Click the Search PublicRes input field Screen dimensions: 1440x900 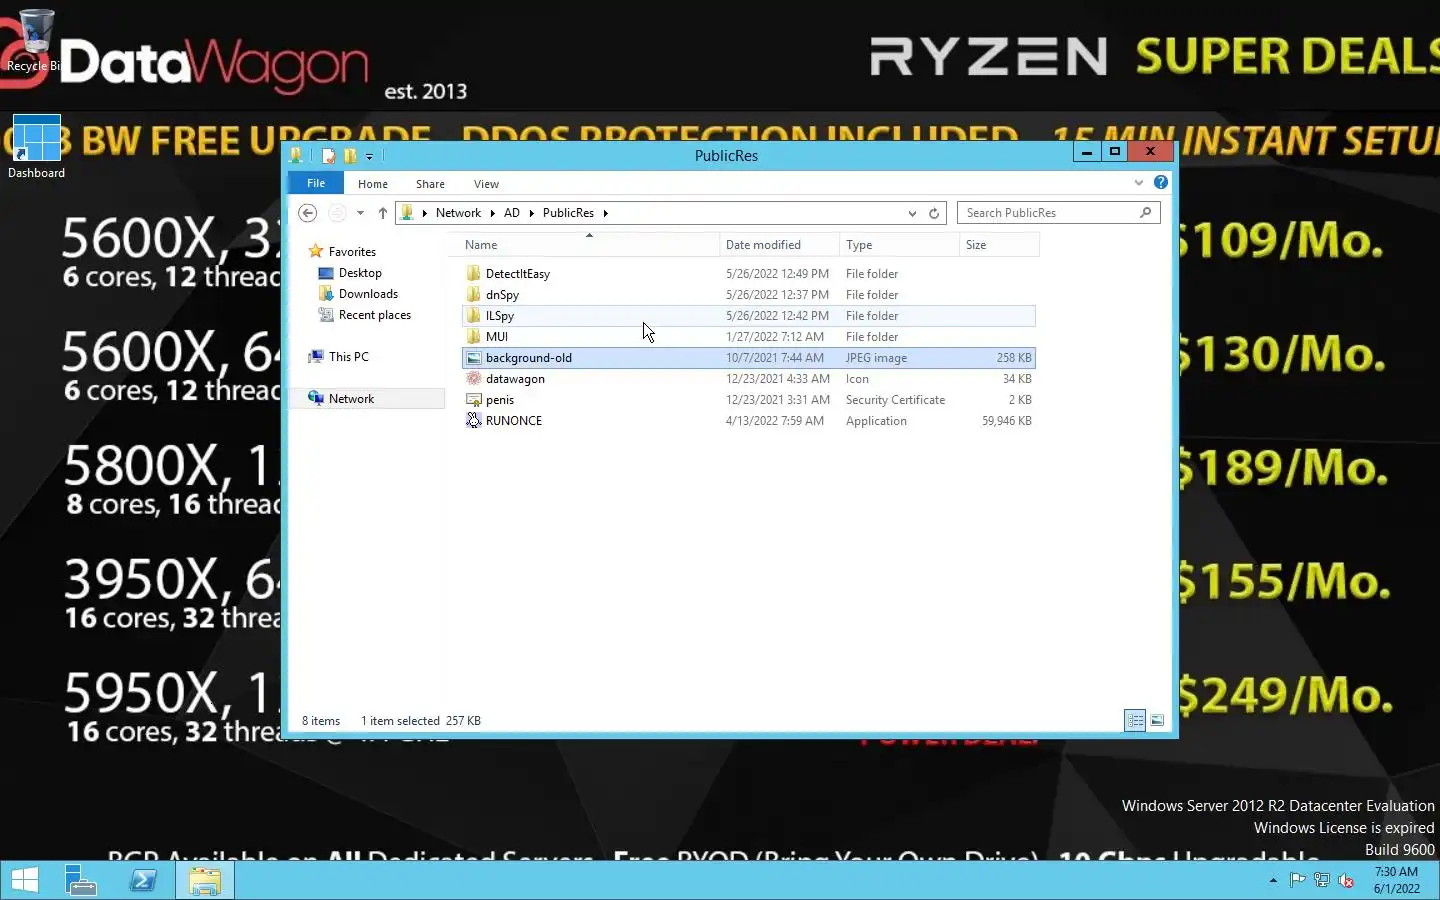[x=1048, y=213]
